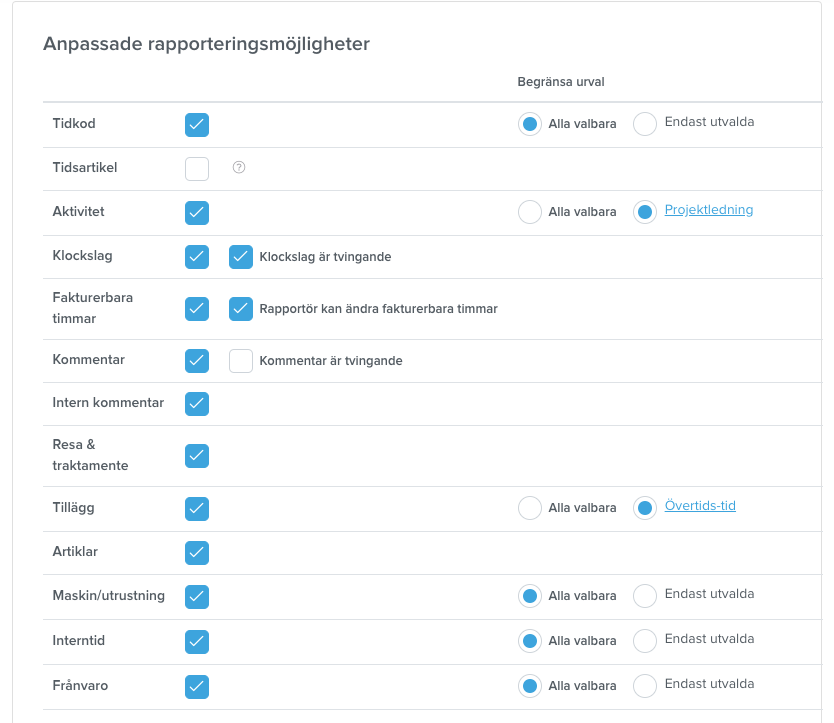This screenshot has height=723, width=834.
Task: Toggle 'Rapportör kan ändra fakturerbara timmar'
Action: pos(241,309)
